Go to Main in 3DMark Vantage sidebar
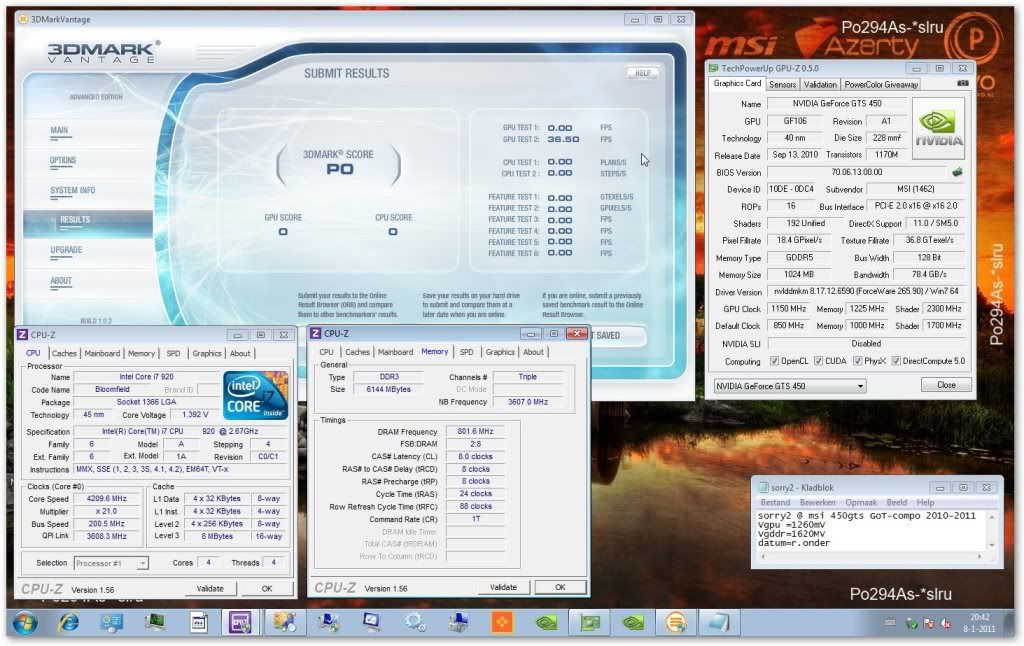The image size is (1024, 646). tap(59, 131)
